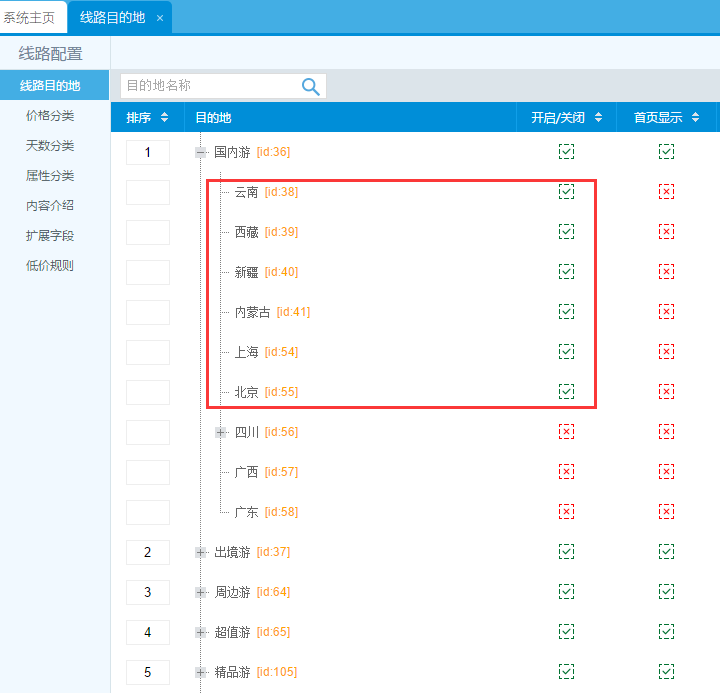The width and height of the screenshot is (720, 693).
Task: Select 扩展字段 sidebar link
Action: 50,236
